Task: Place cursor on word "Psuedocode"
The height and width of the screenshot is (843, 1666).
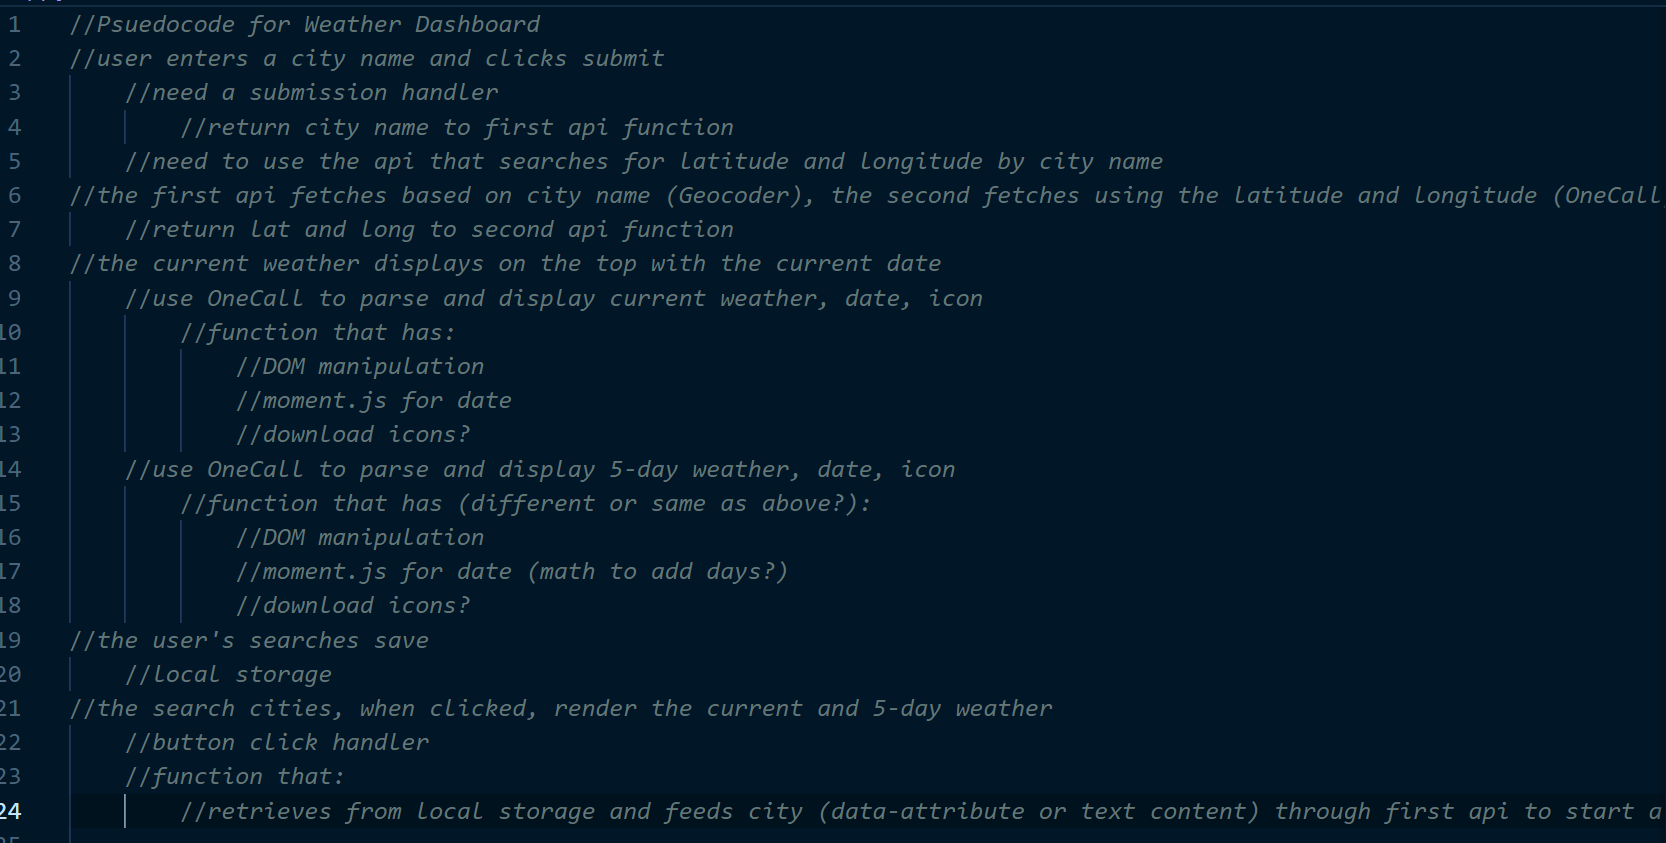Action: click(x=165, y=24)
